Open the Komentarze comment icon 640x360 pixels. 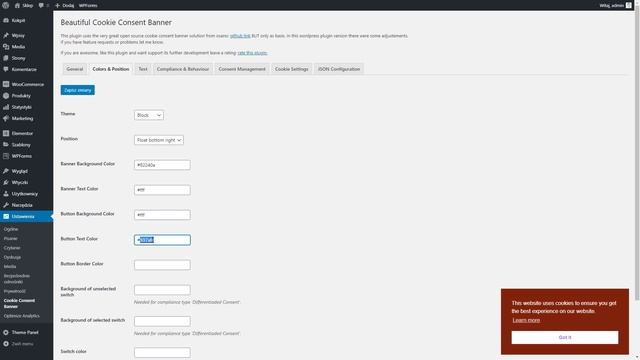(x=6, y=69)
